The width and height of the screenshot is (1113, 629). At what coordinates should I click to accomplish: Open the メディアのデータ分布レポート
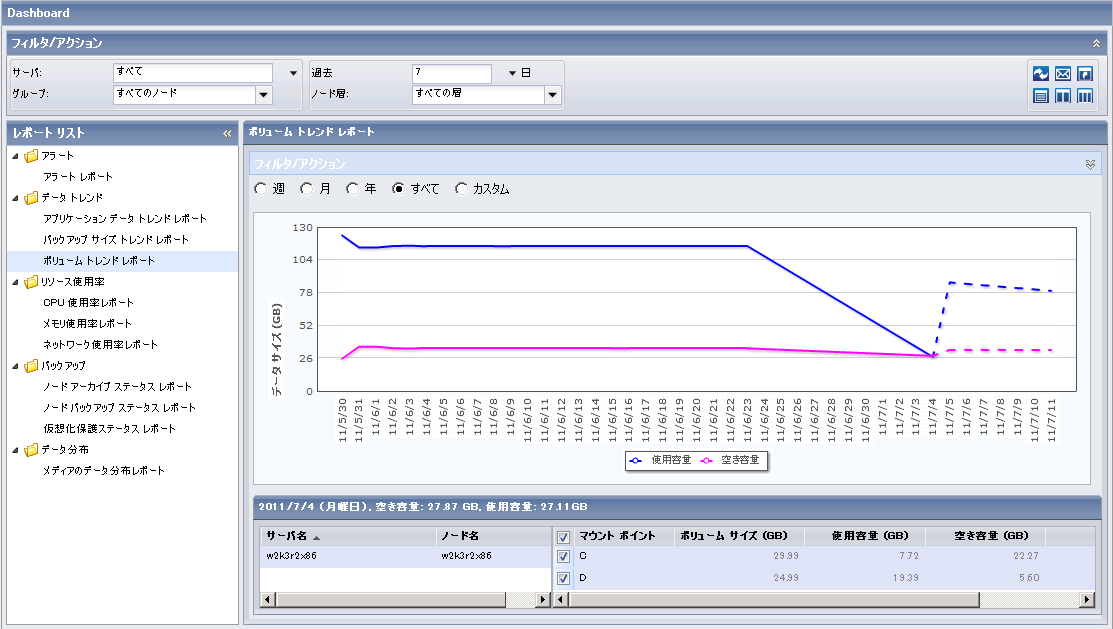[103, 470]
